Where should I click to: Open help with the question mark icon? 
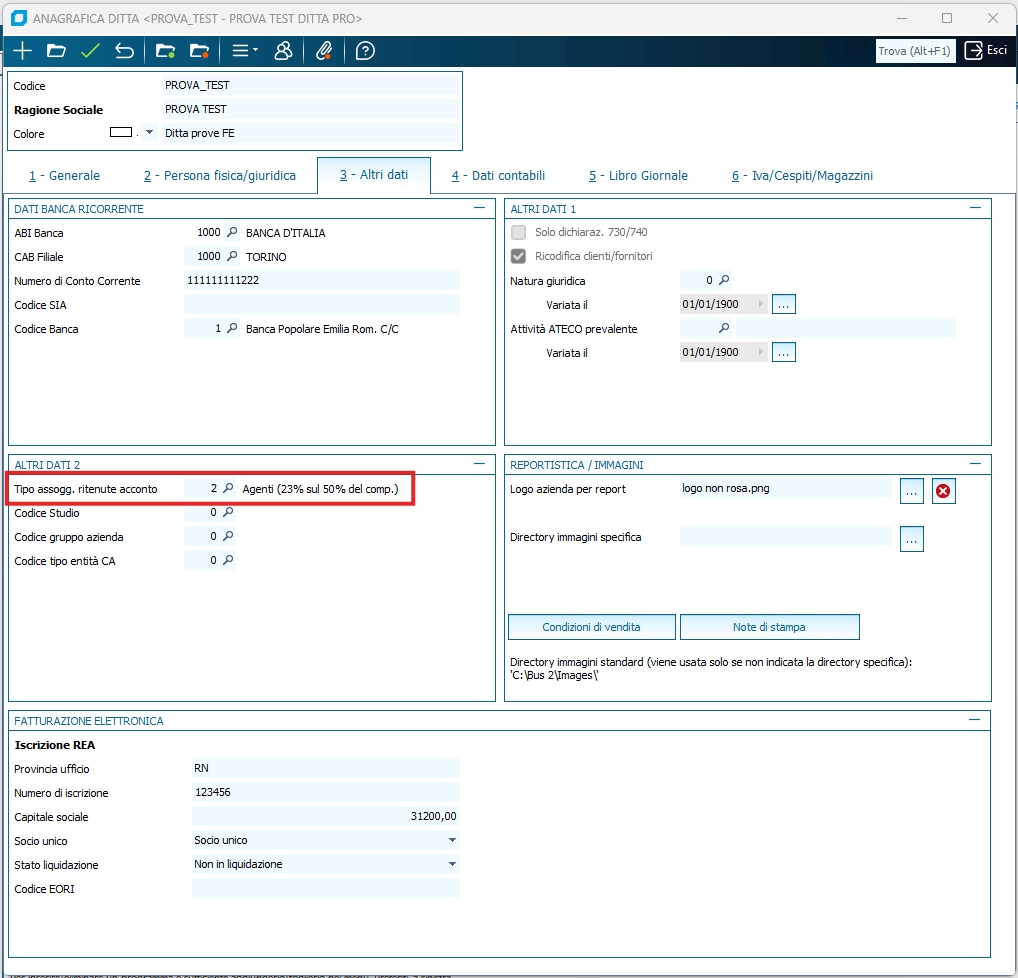coord(365,51)
